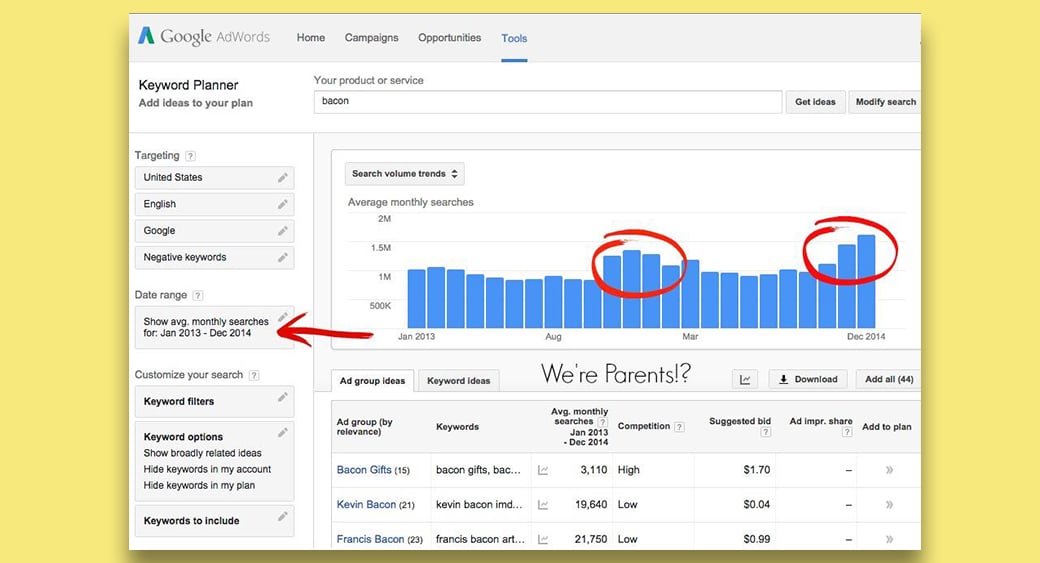Click the Download button
Image resolution: width=1040 pixels, height=563 pixels.
(x=808, y=379)
